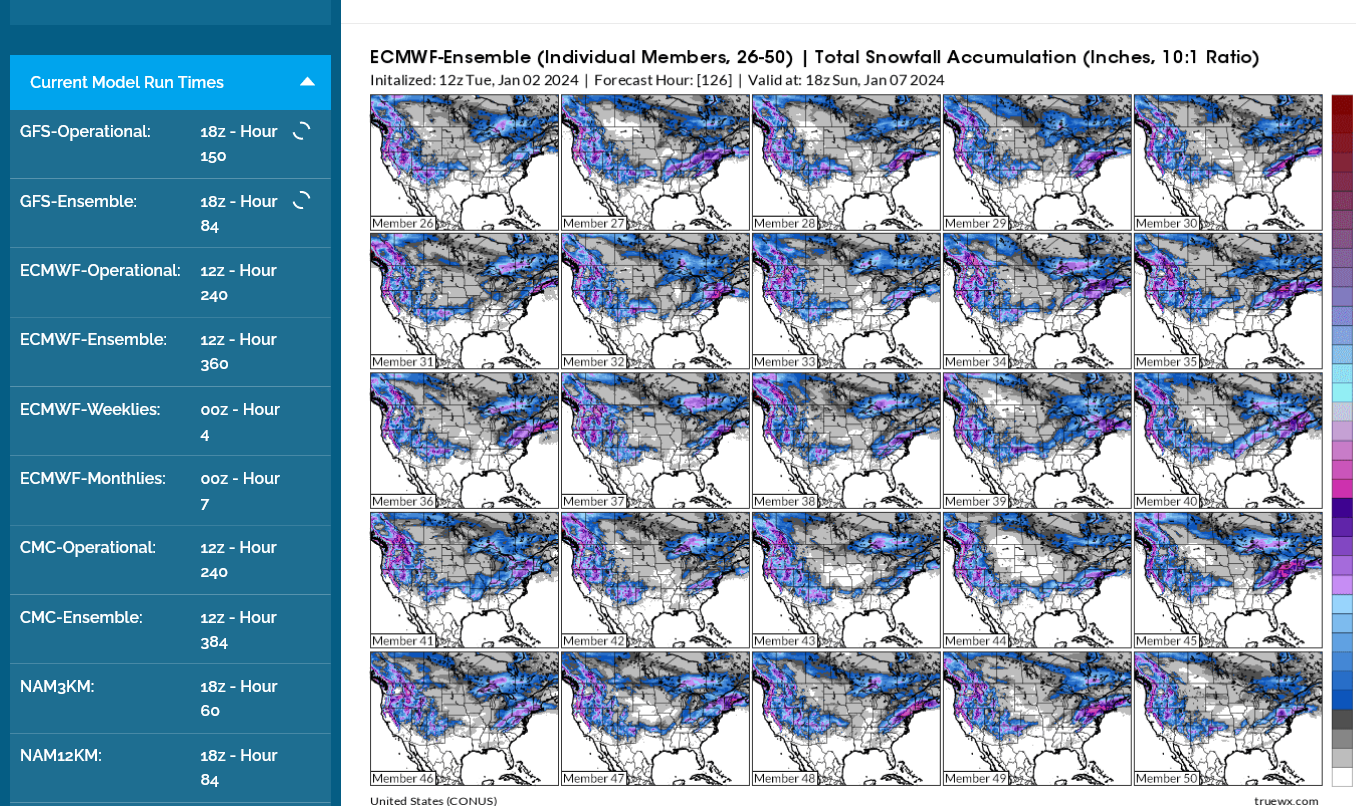1356x806 pixels.
Task: Open the CMC-Operational run entry
Action: coord(170,560)
